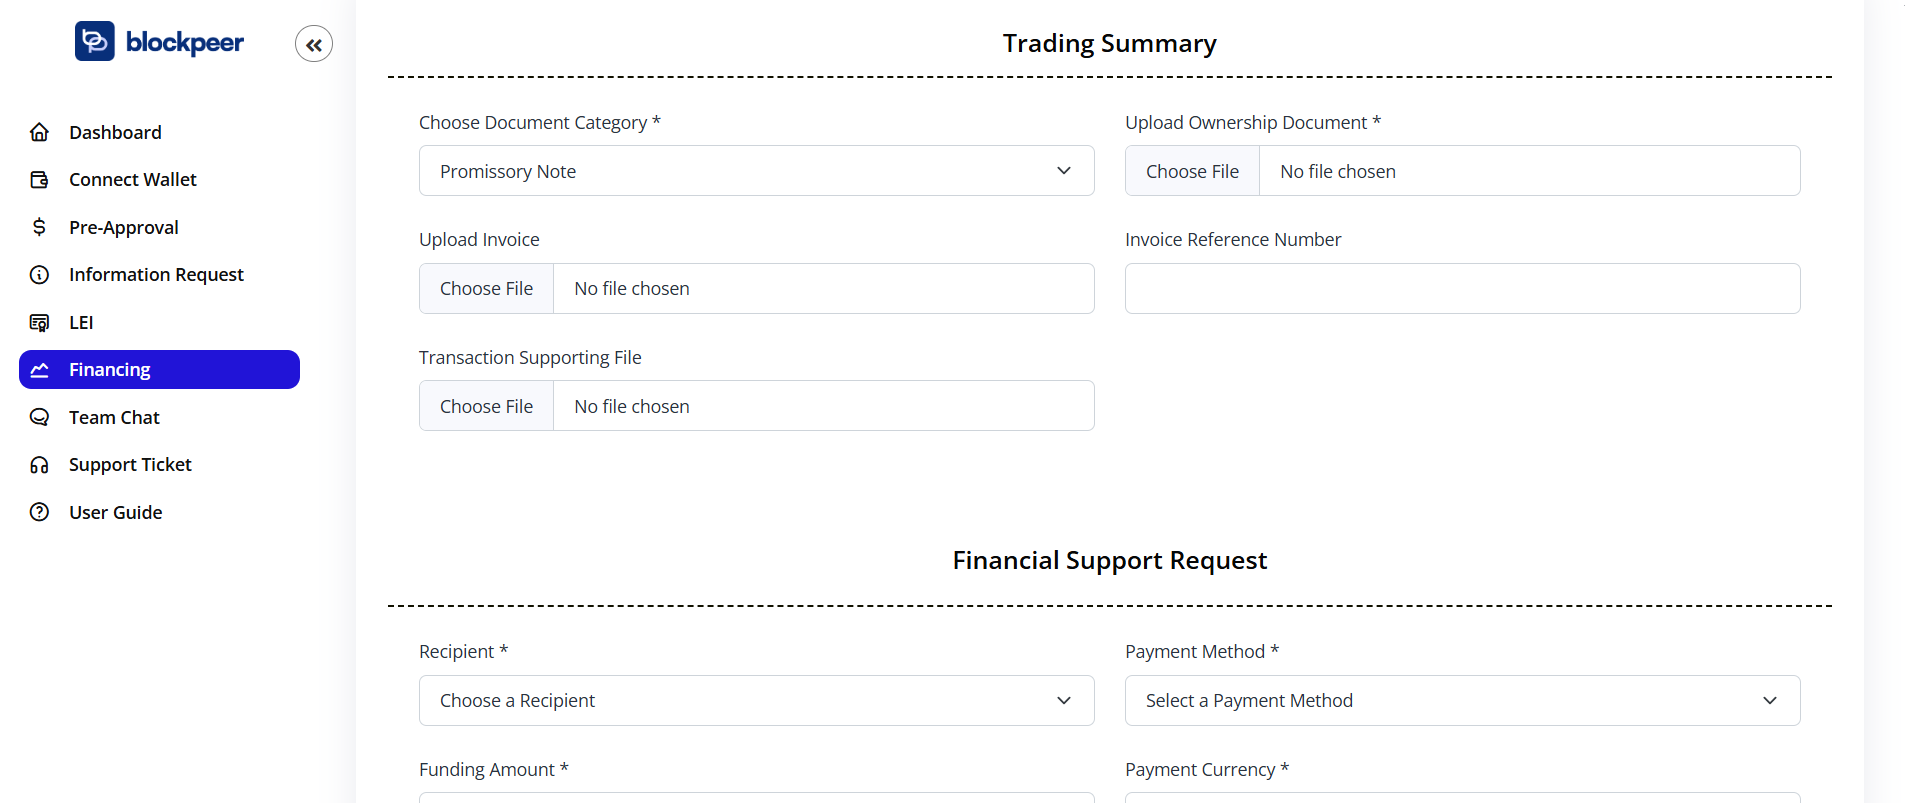Click the LEI certificate icon

(40, 322)
